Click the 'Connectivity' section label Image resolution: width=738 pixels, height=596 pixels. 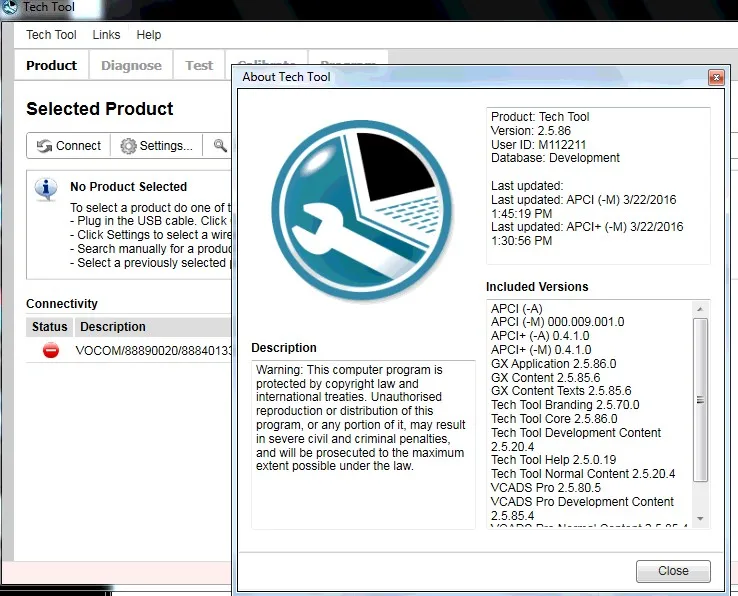[62, 304]
